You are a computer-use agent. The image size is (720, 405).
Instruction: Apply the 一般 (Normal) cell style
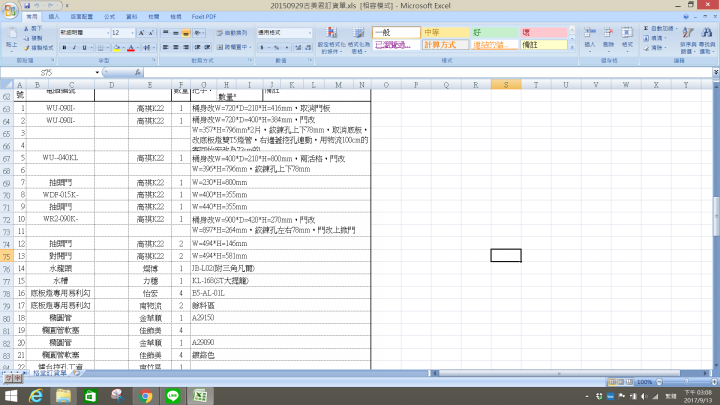[x=396, y=33]
